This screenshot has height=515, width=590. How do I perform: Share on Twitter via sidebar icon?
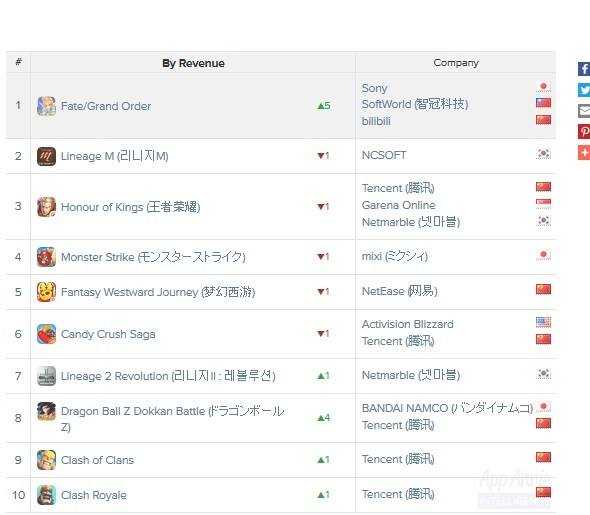coord(584,90)
